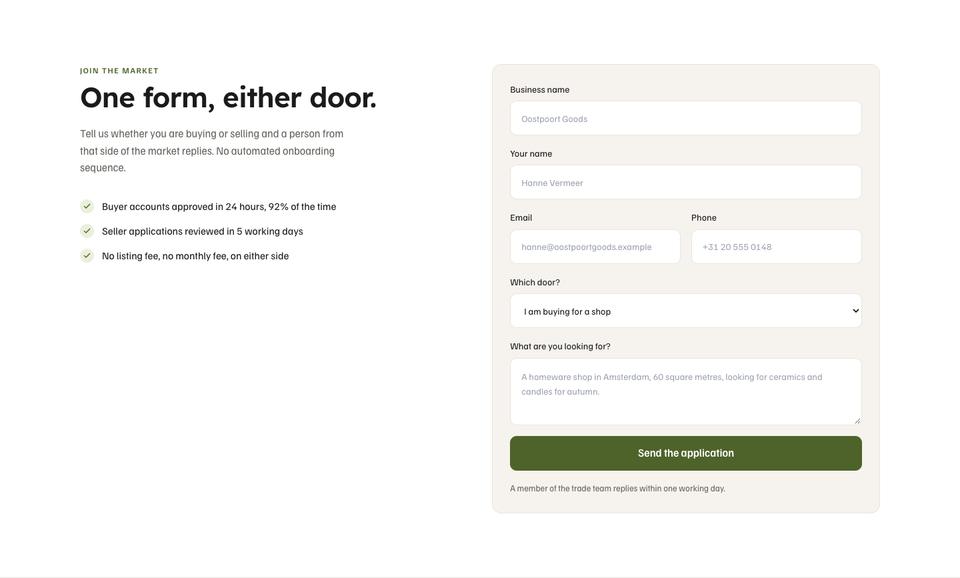960x578 pixels.
Task: Click the checkmark icon beside Buyer accounts
Action: 87,206
